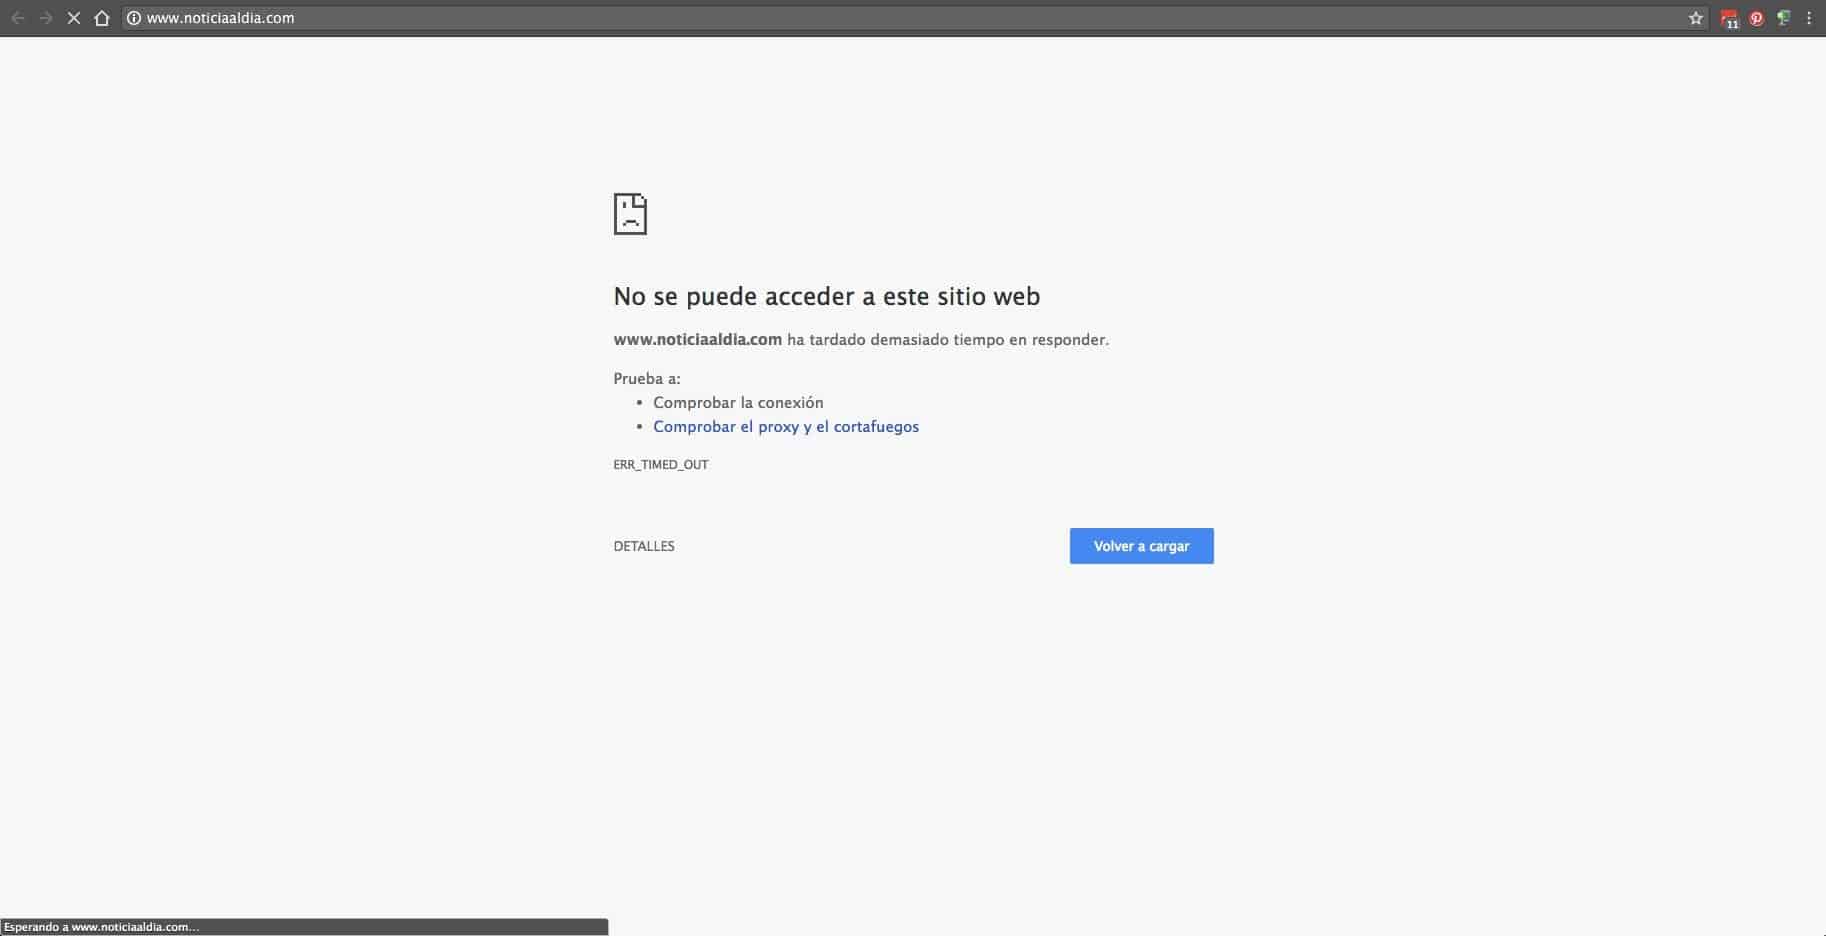Open the Pinterest extension icon
Image resolution: width=1826 pixels, height=936 pixels.
click(x=1756, y=18)
